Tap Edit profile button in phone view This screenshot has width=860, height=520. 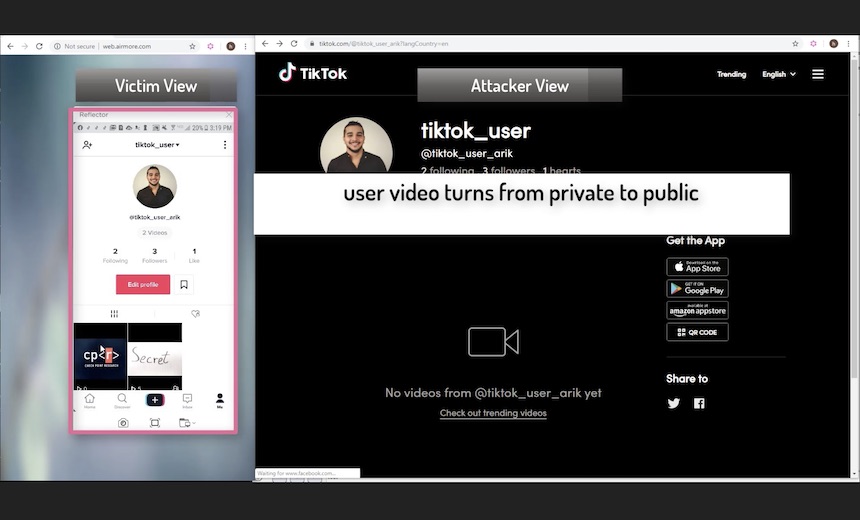tap(143, 285)
